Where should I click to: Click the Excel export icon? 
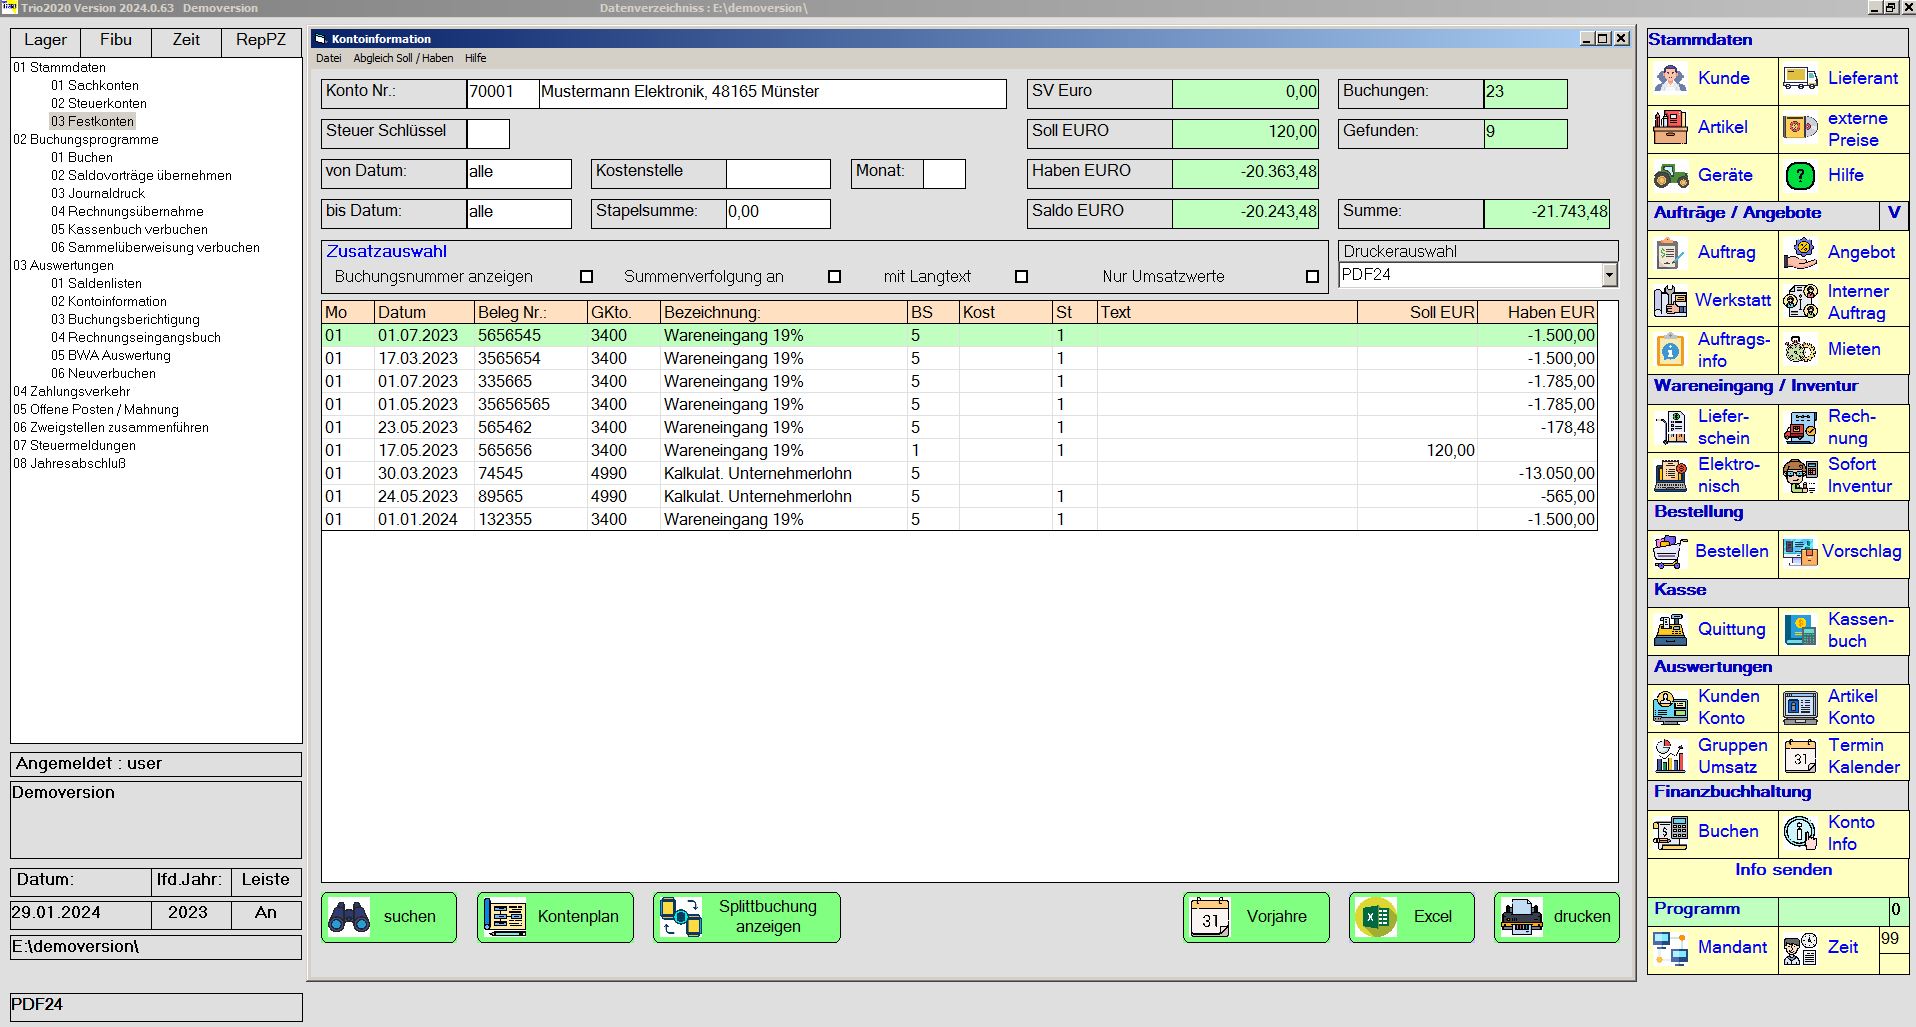pos(1377,917)
